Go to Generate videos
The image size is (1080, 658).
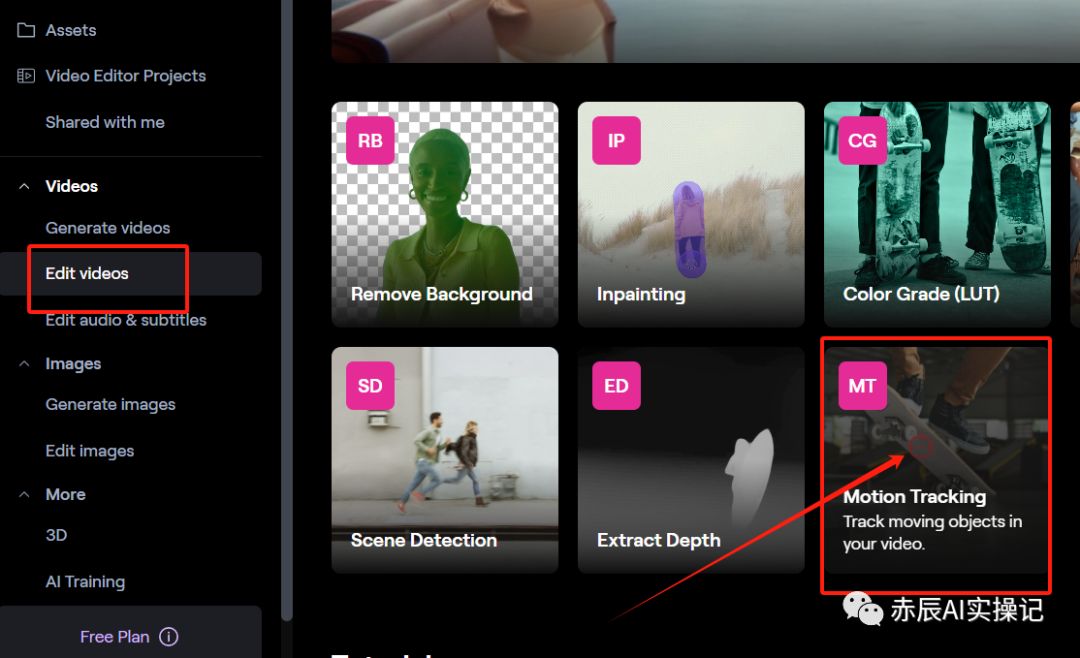pos(107,228)
